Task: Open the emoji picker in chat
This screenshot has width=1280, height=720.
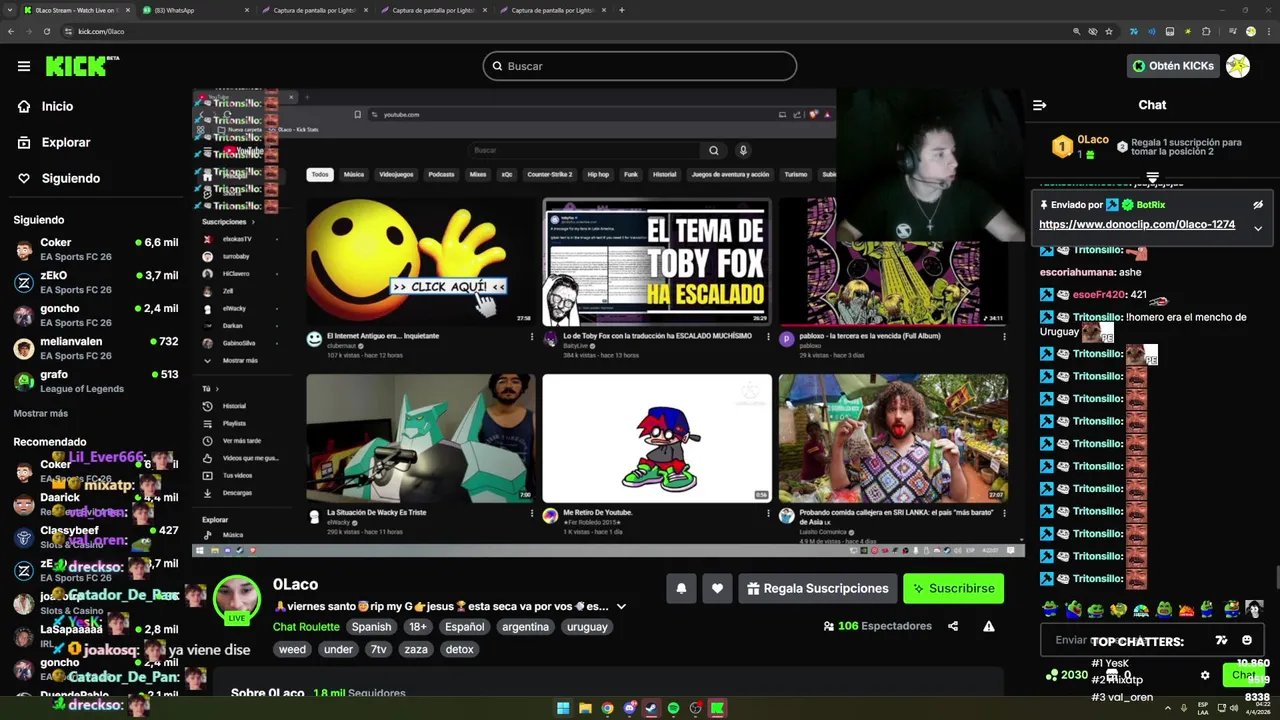Action: click(x=1246, y=640)
